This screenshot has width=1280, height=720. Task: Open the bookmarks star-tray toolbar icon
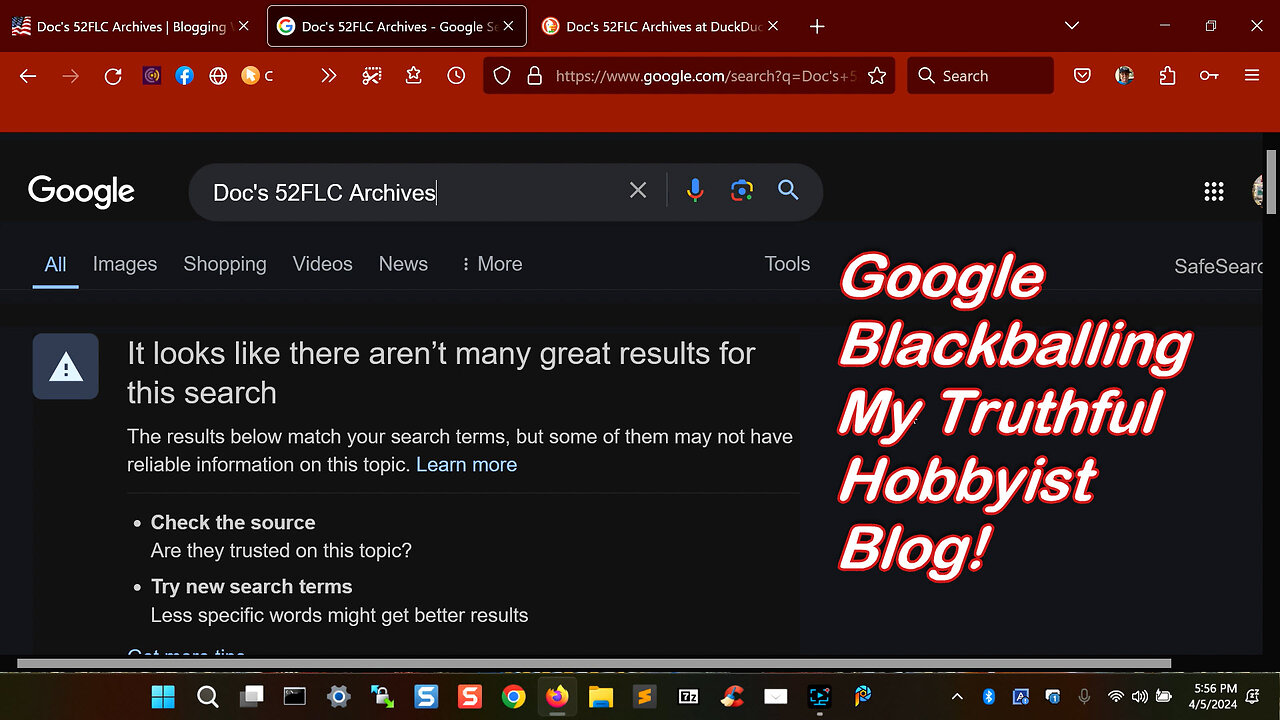pyautogui.click(x=414, y=75)
